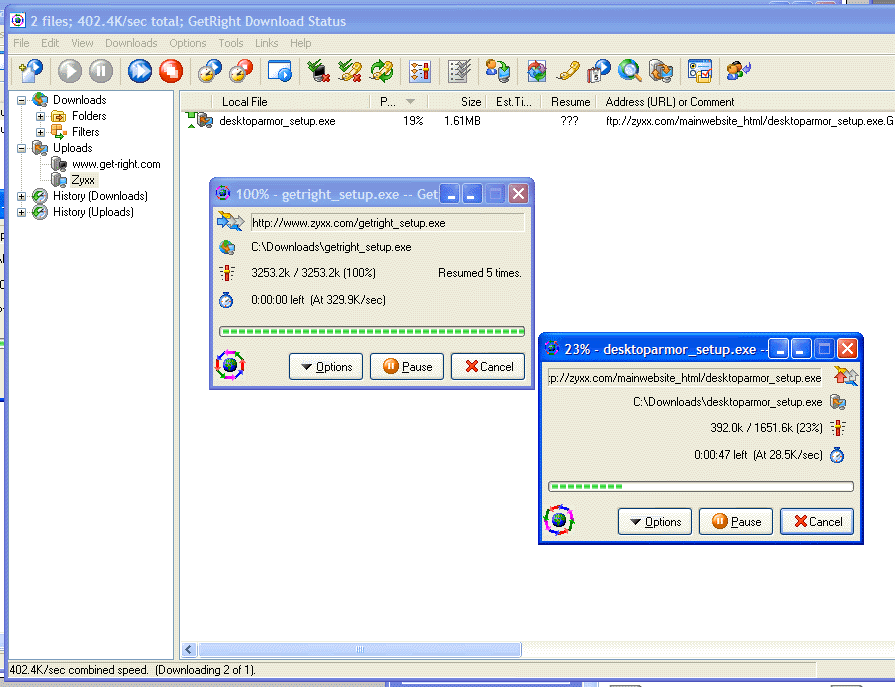Cancel the getright_setup.exe download
This screenshot has width=895, height=687.
488,366
